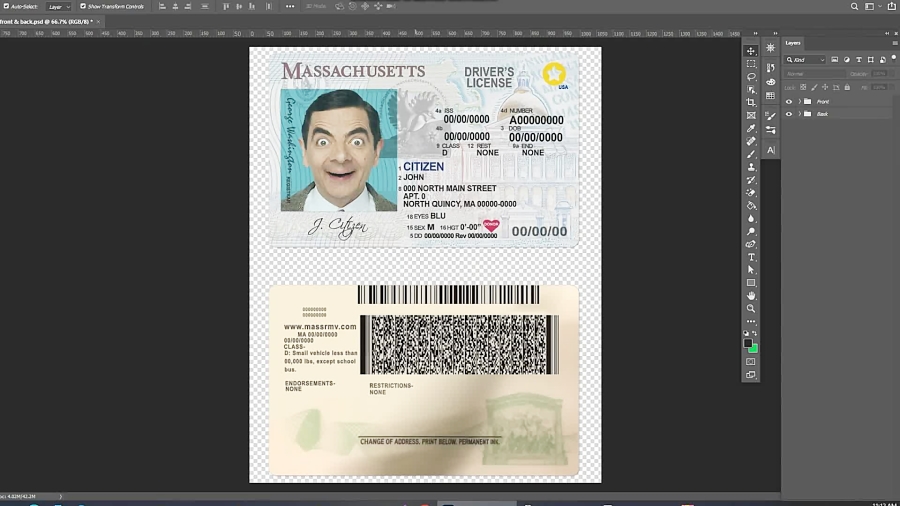The width and height of the screenshot is (900, 506).
Task: Expand the Front layer group
Action: (800, 102)
